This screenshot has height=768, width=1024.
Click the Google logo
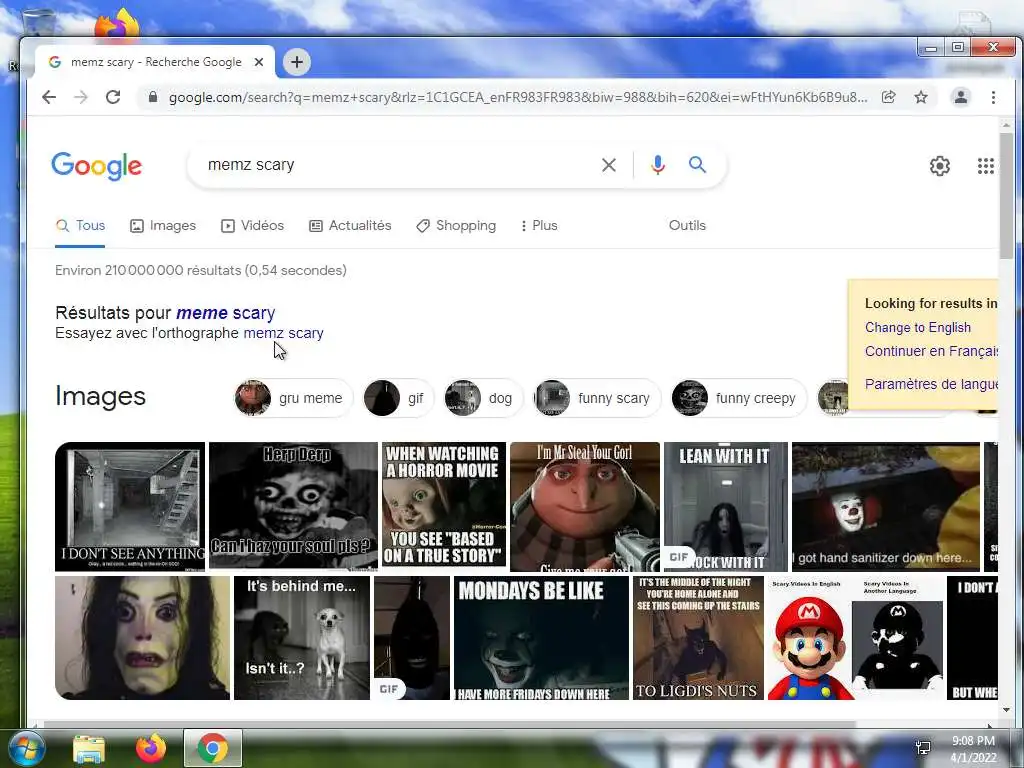pyautogui.click(x=97, y=166)
